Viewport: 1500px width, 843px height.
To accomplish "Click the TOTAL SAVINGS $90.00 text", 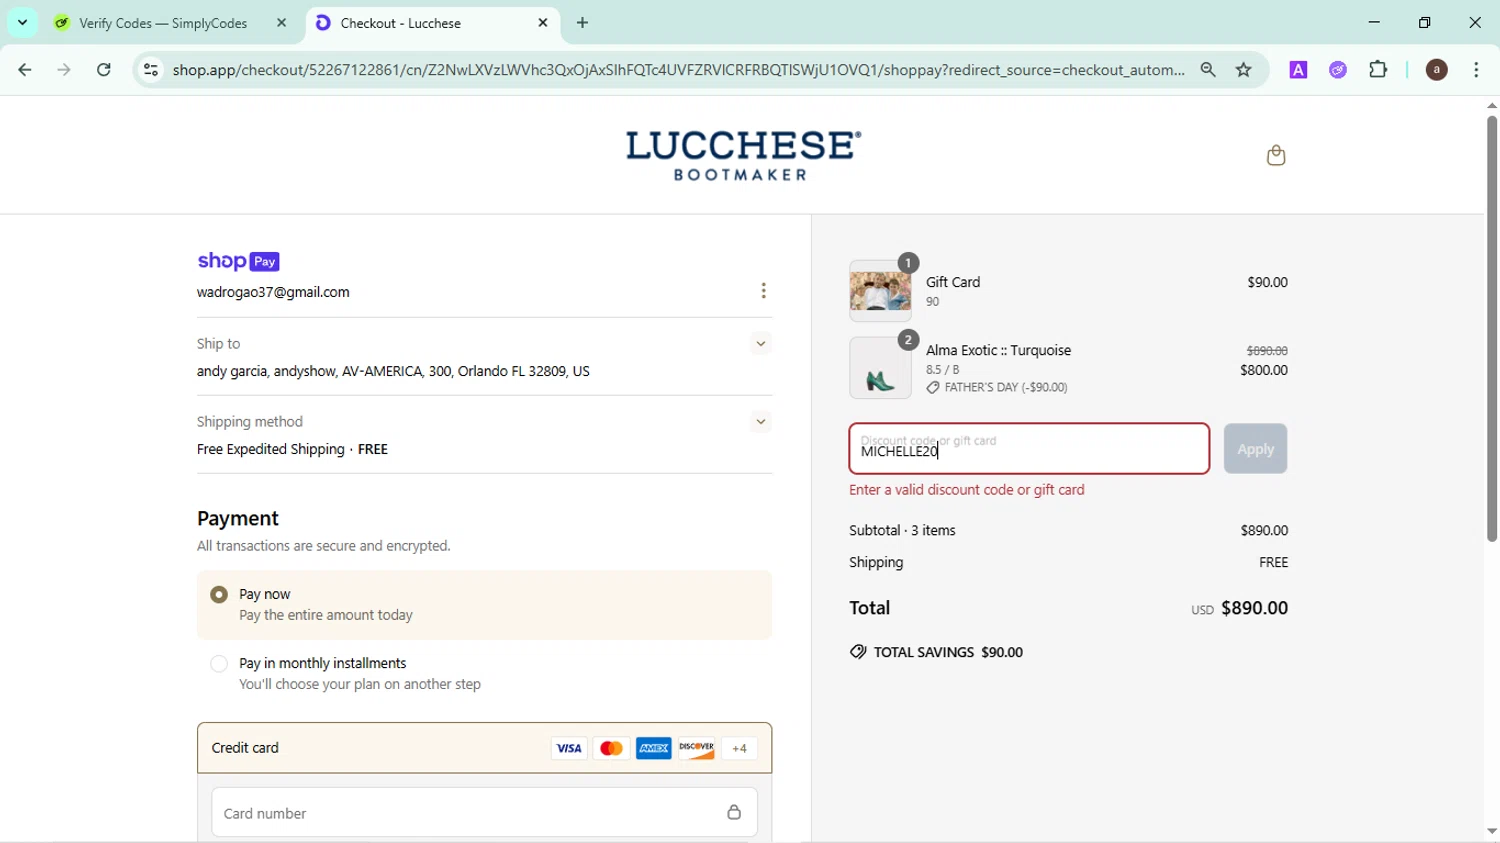I will 948,653.
